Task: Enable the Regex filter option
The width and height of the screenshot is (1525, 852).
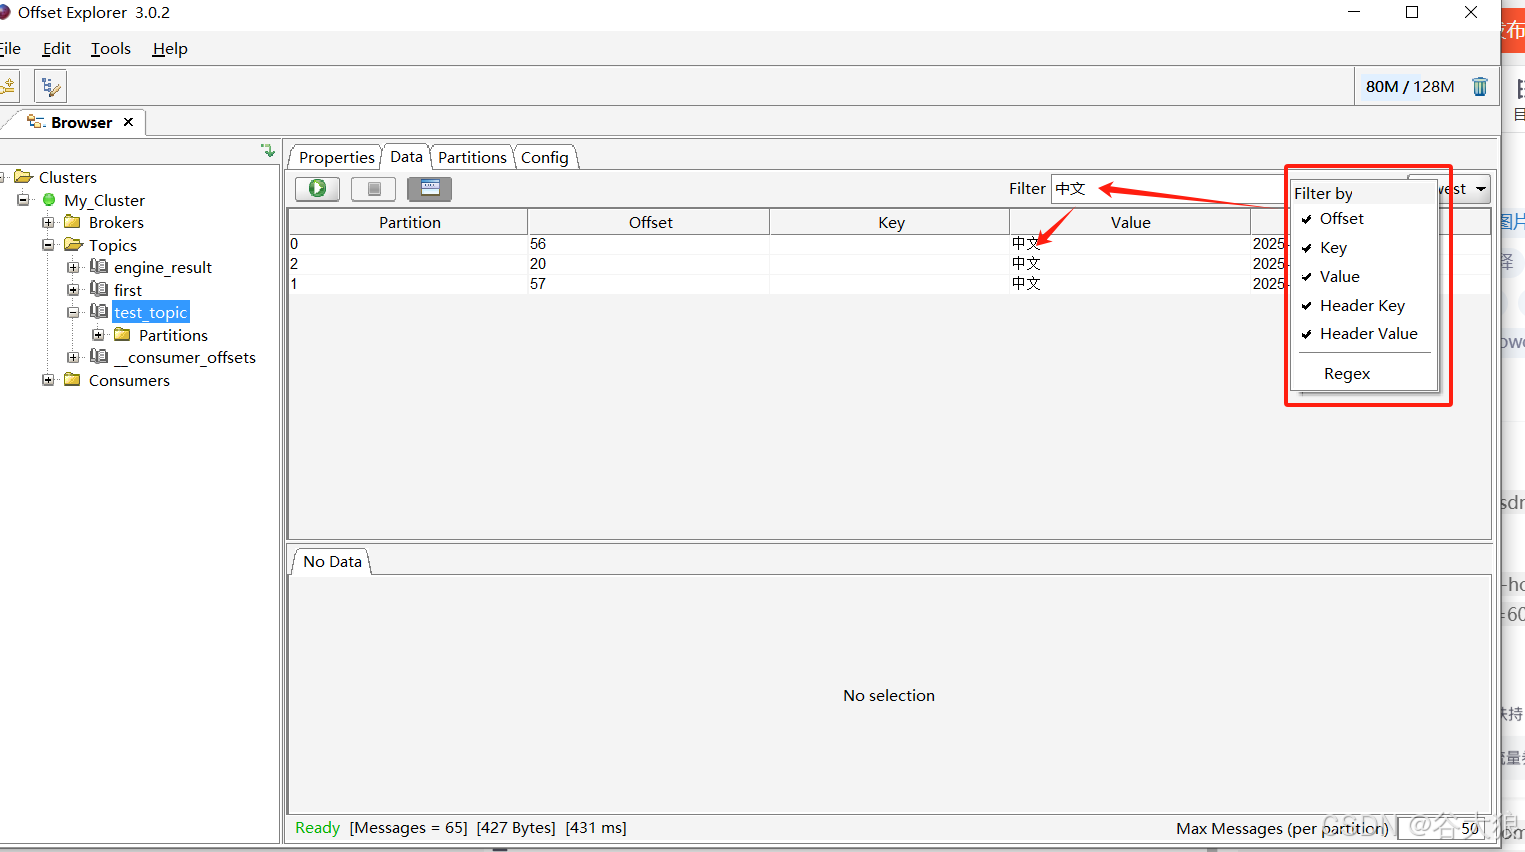Action: point(1346,374)
